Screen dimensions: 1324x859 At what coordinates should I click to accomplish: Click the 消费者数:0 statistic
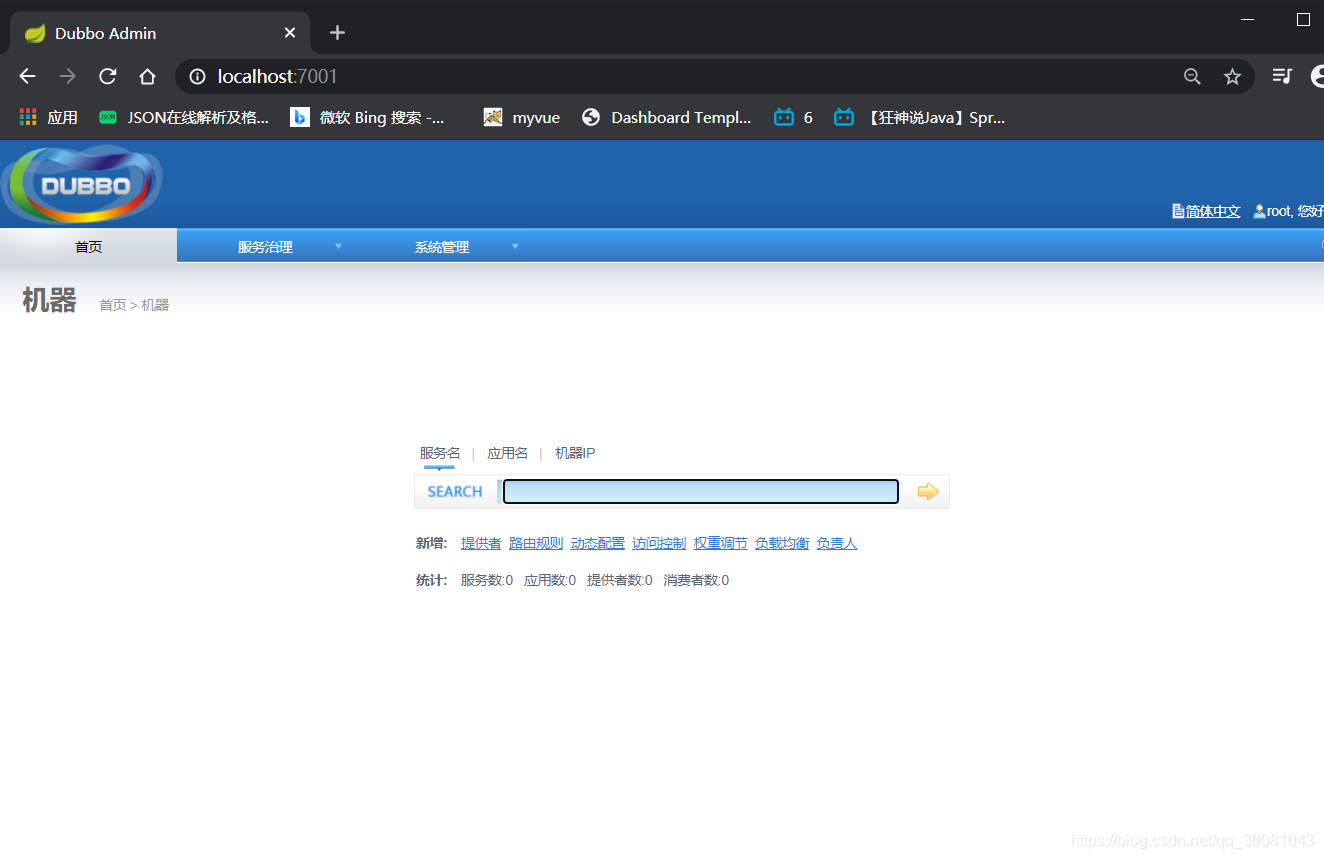696,580
